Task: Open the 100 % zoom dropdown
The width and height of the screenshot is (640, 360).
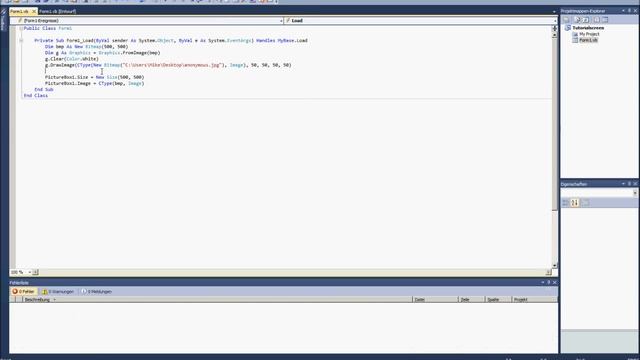Action: click(29, 272)
